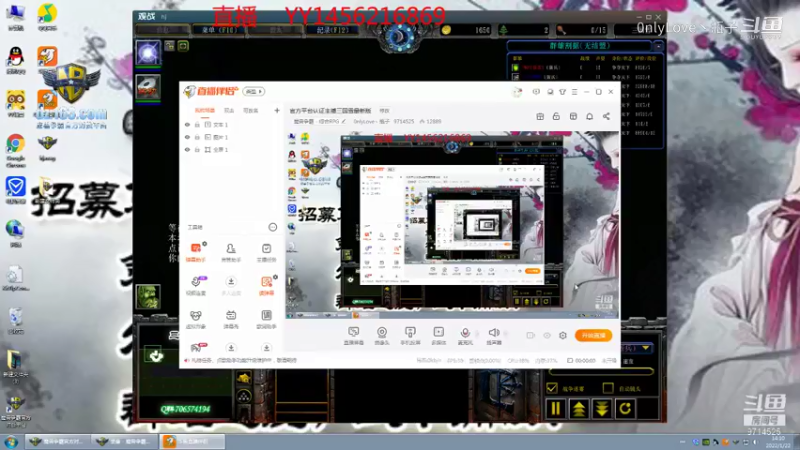
Task: Click the hero portrait in spectator window
Action: 148,297
